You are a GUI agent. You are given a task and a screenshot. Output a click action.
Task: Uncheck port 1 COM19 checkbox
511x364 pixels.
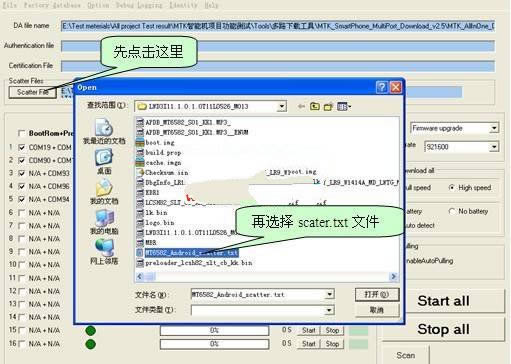(22, 147)
